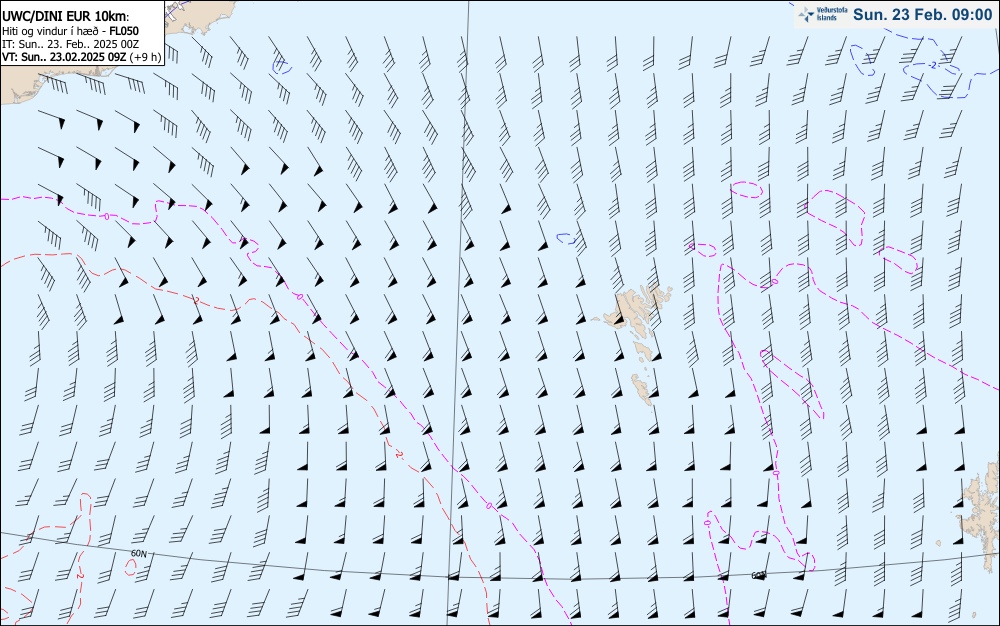
Task: Click the 'VT: Sun.. 23.02.2025 09Z (+9 h)' line
Action: (82, 57)
